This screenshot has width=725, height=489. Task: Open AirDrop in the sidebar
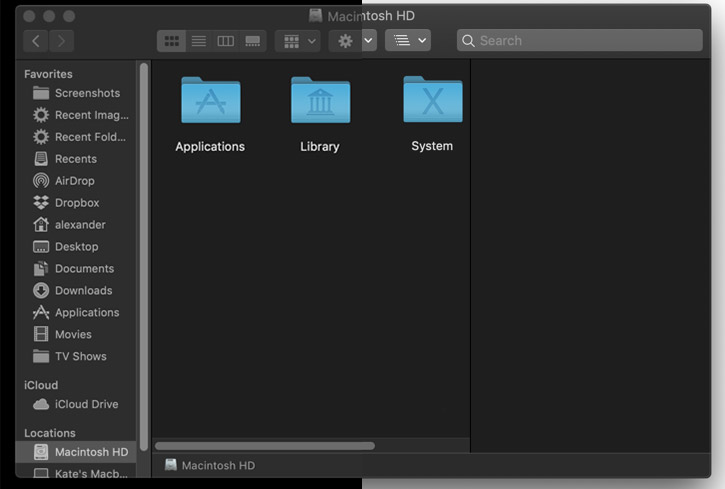(x=77, y=181)
